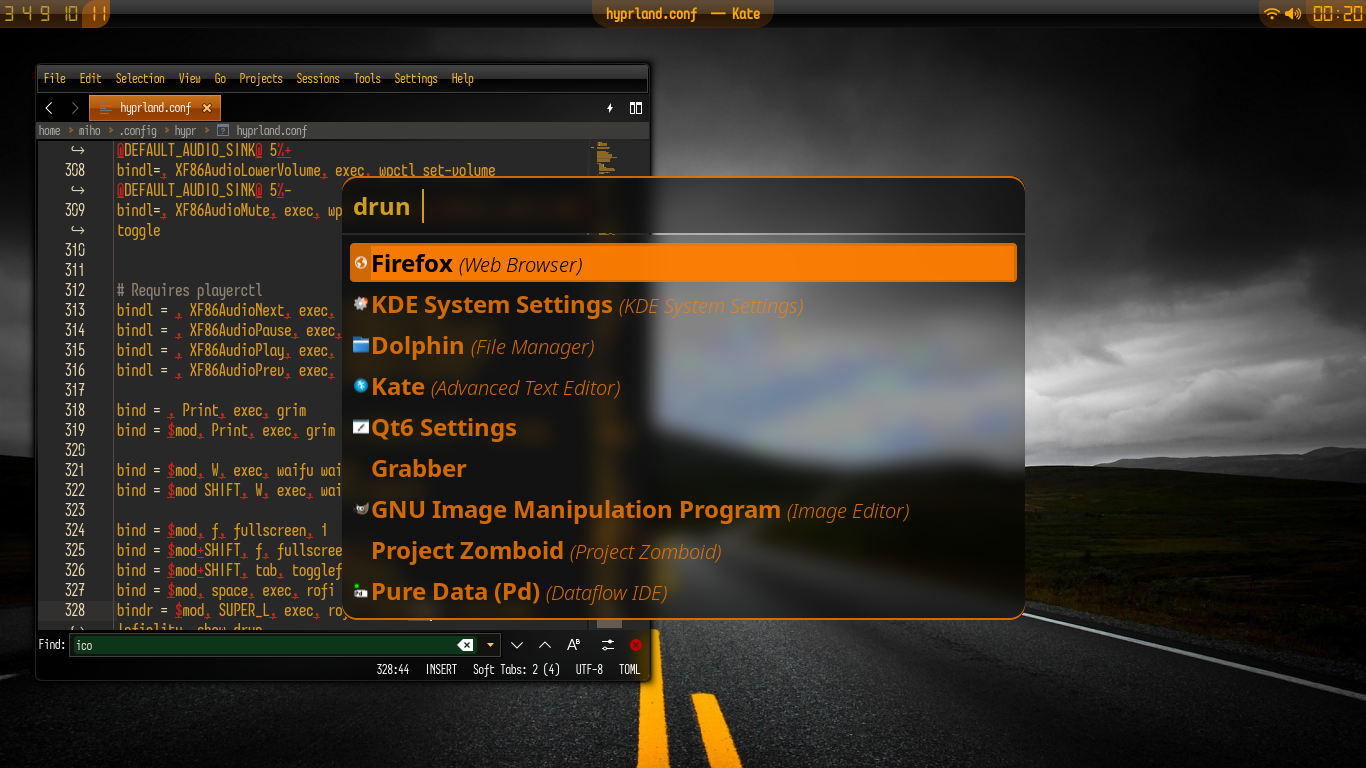Click cursor position 328:44 in status bar
This screenshot has width=1366, height=768.
[393, 670]
